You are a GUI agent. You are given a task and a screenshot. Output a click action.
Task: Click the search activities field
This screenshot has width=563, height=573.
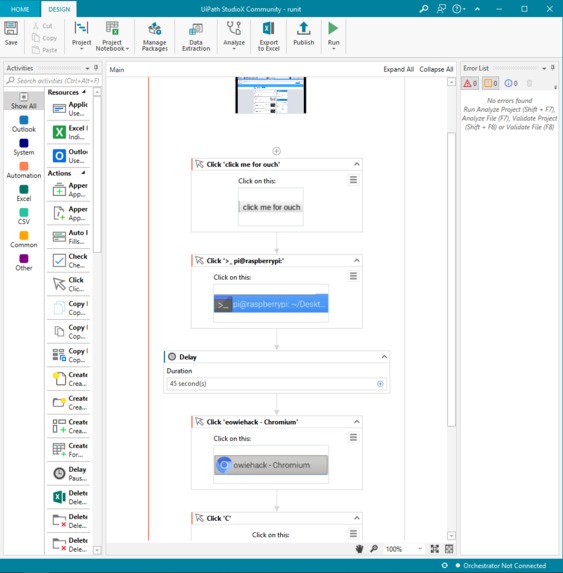pos(53,80)
